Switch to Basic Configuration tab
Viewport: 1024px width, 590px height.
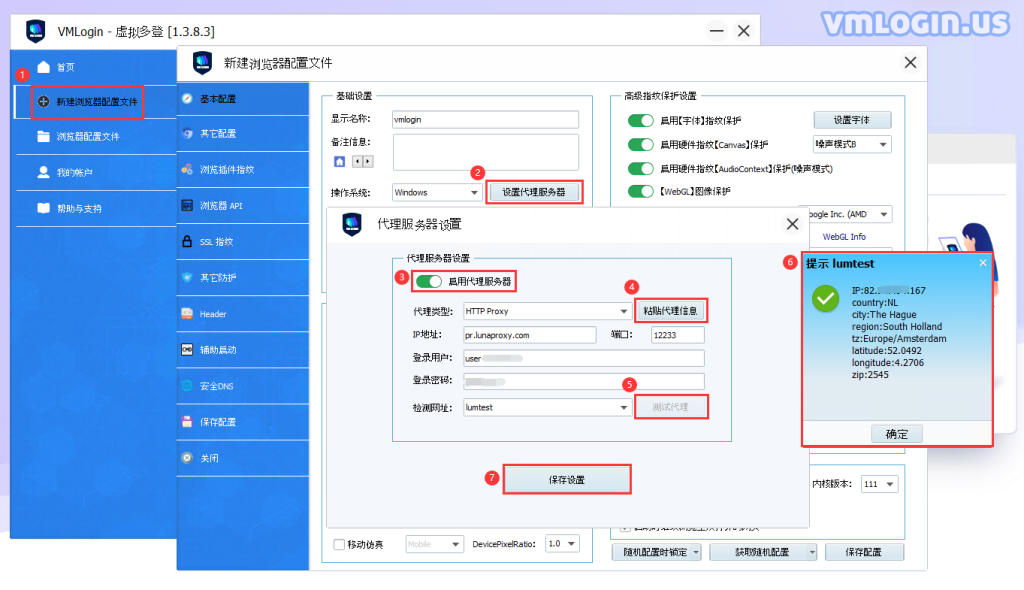pyautogui.click(x=242, y=99)
